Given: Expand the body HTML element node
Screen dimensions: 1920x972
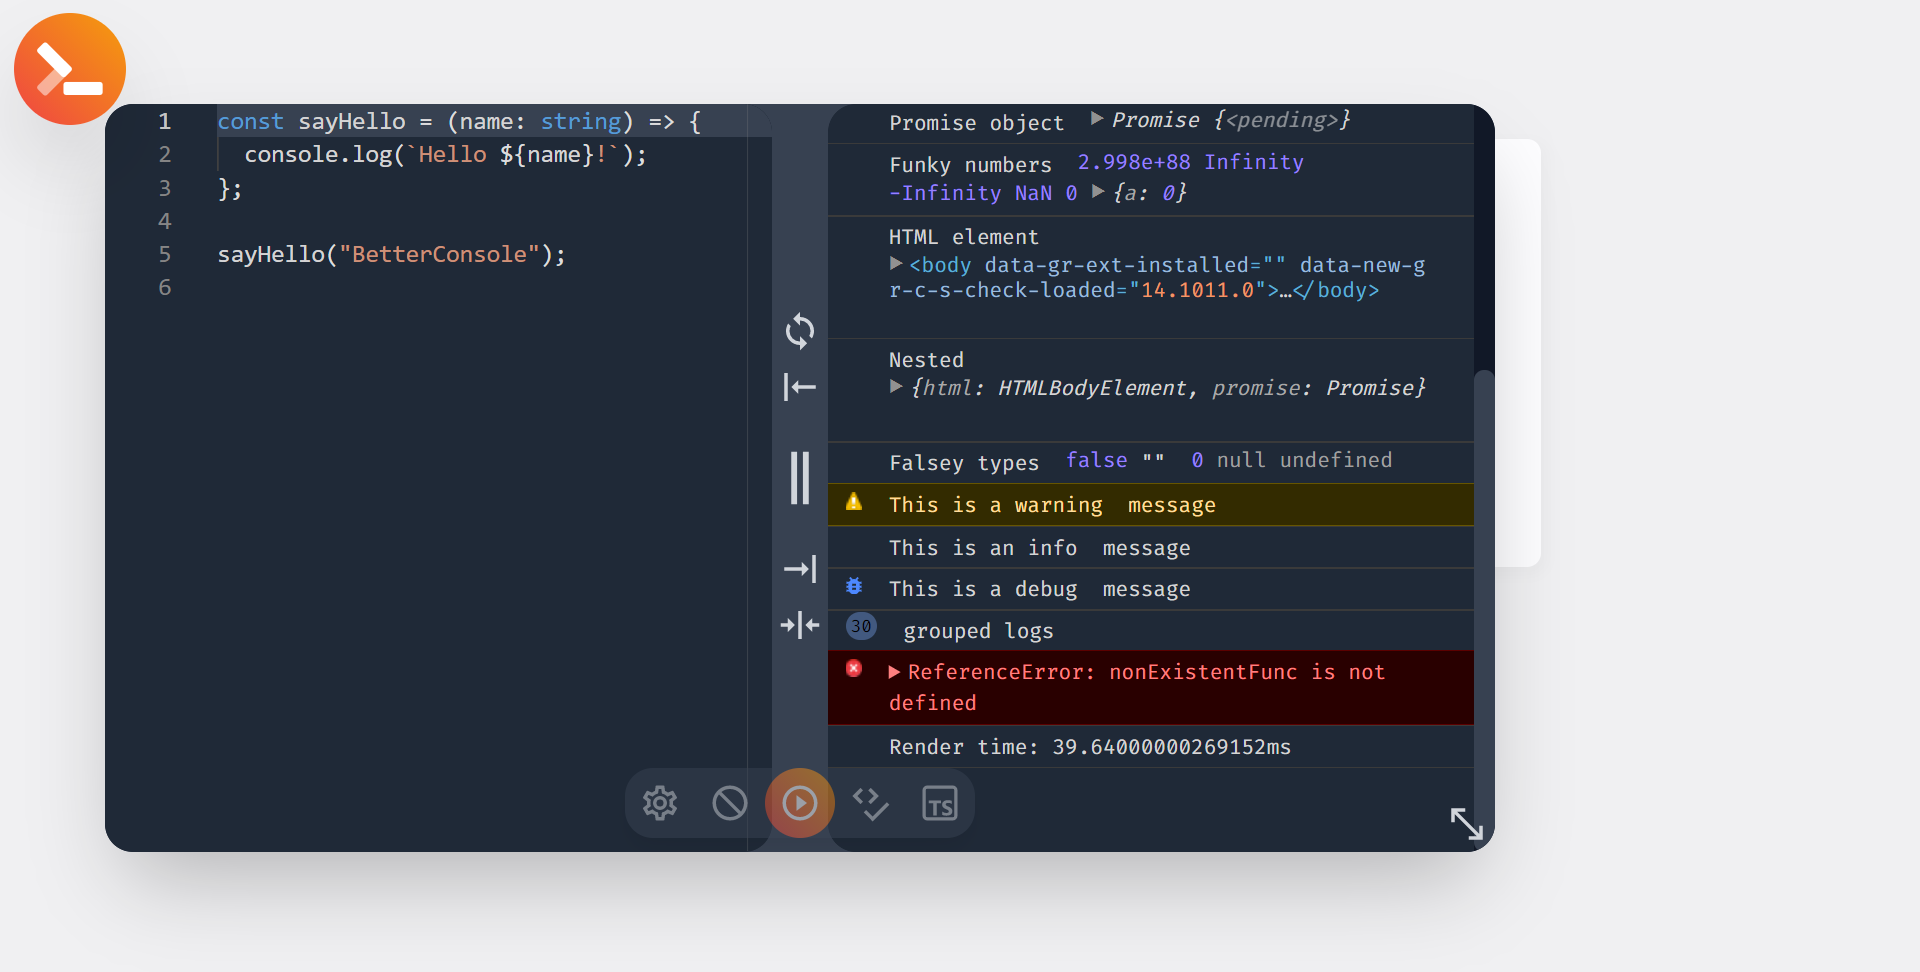Looking at the screenshot, I should 896,264.
